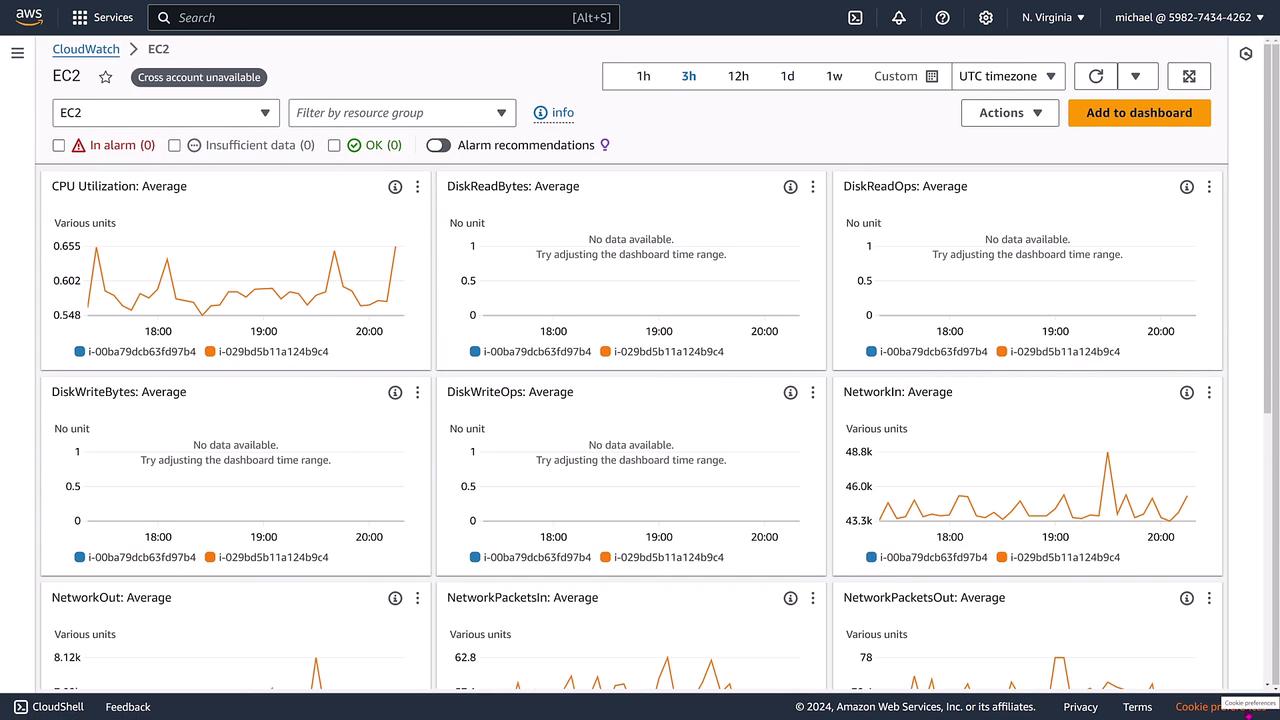Select the 1w time range

(834, 76)
